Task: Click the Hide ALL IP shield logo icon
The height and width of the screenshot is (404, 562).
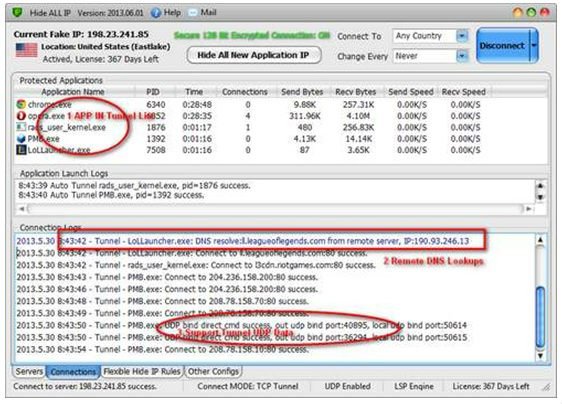Action: click(x=17, y=13)
